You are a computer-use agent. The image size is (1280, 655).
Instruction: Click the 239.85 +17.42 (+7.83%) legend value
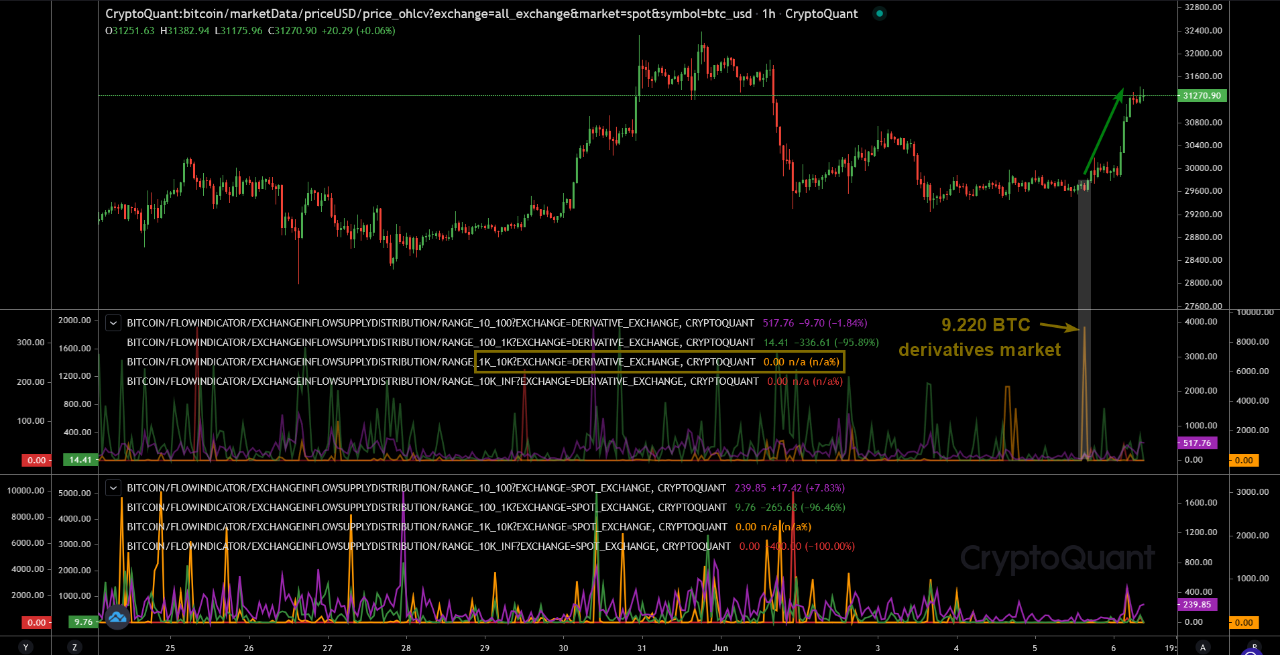pyautogui.click(x=790, y=488)
